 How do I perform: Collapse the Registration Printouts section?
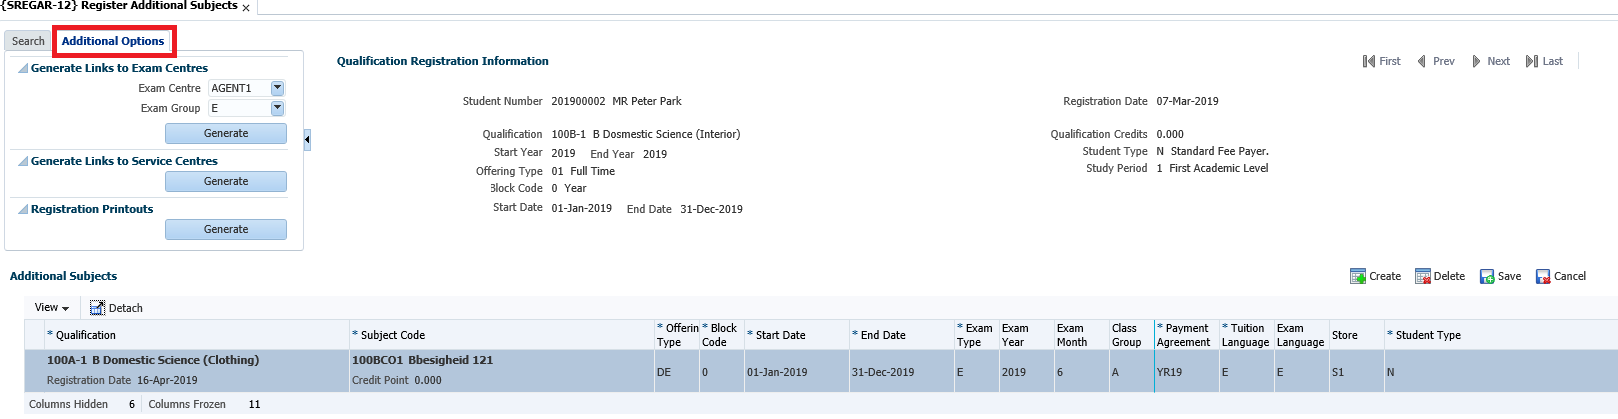23,210
